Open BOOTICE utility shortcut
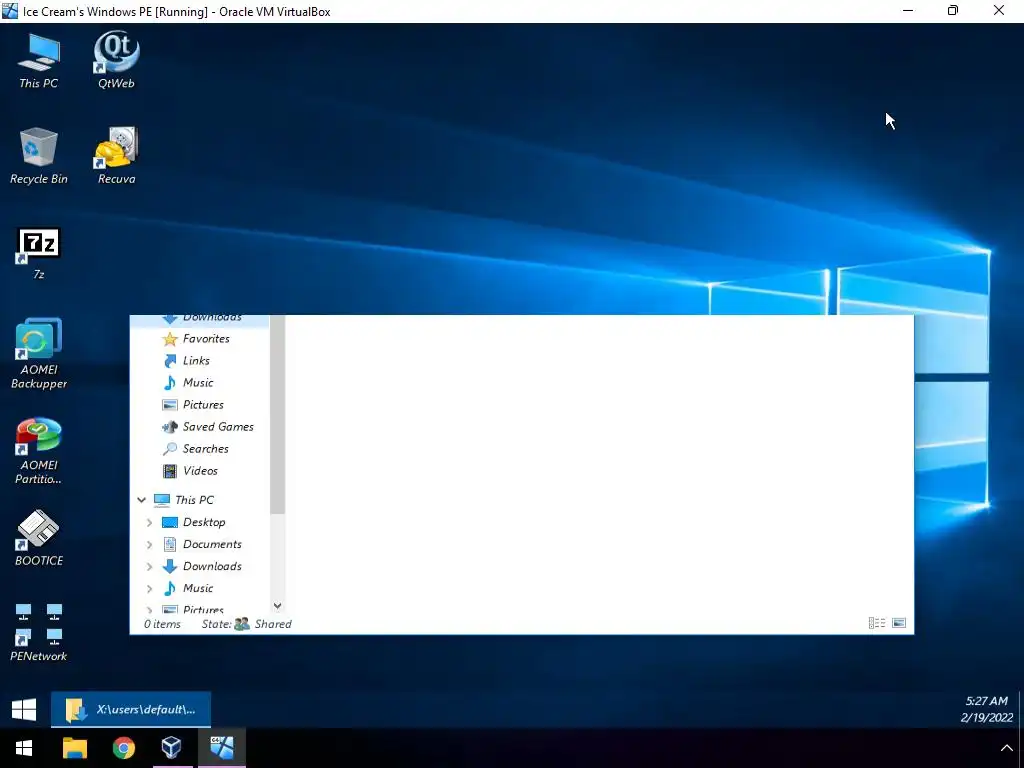The image size is (1024, 768). 39,538
